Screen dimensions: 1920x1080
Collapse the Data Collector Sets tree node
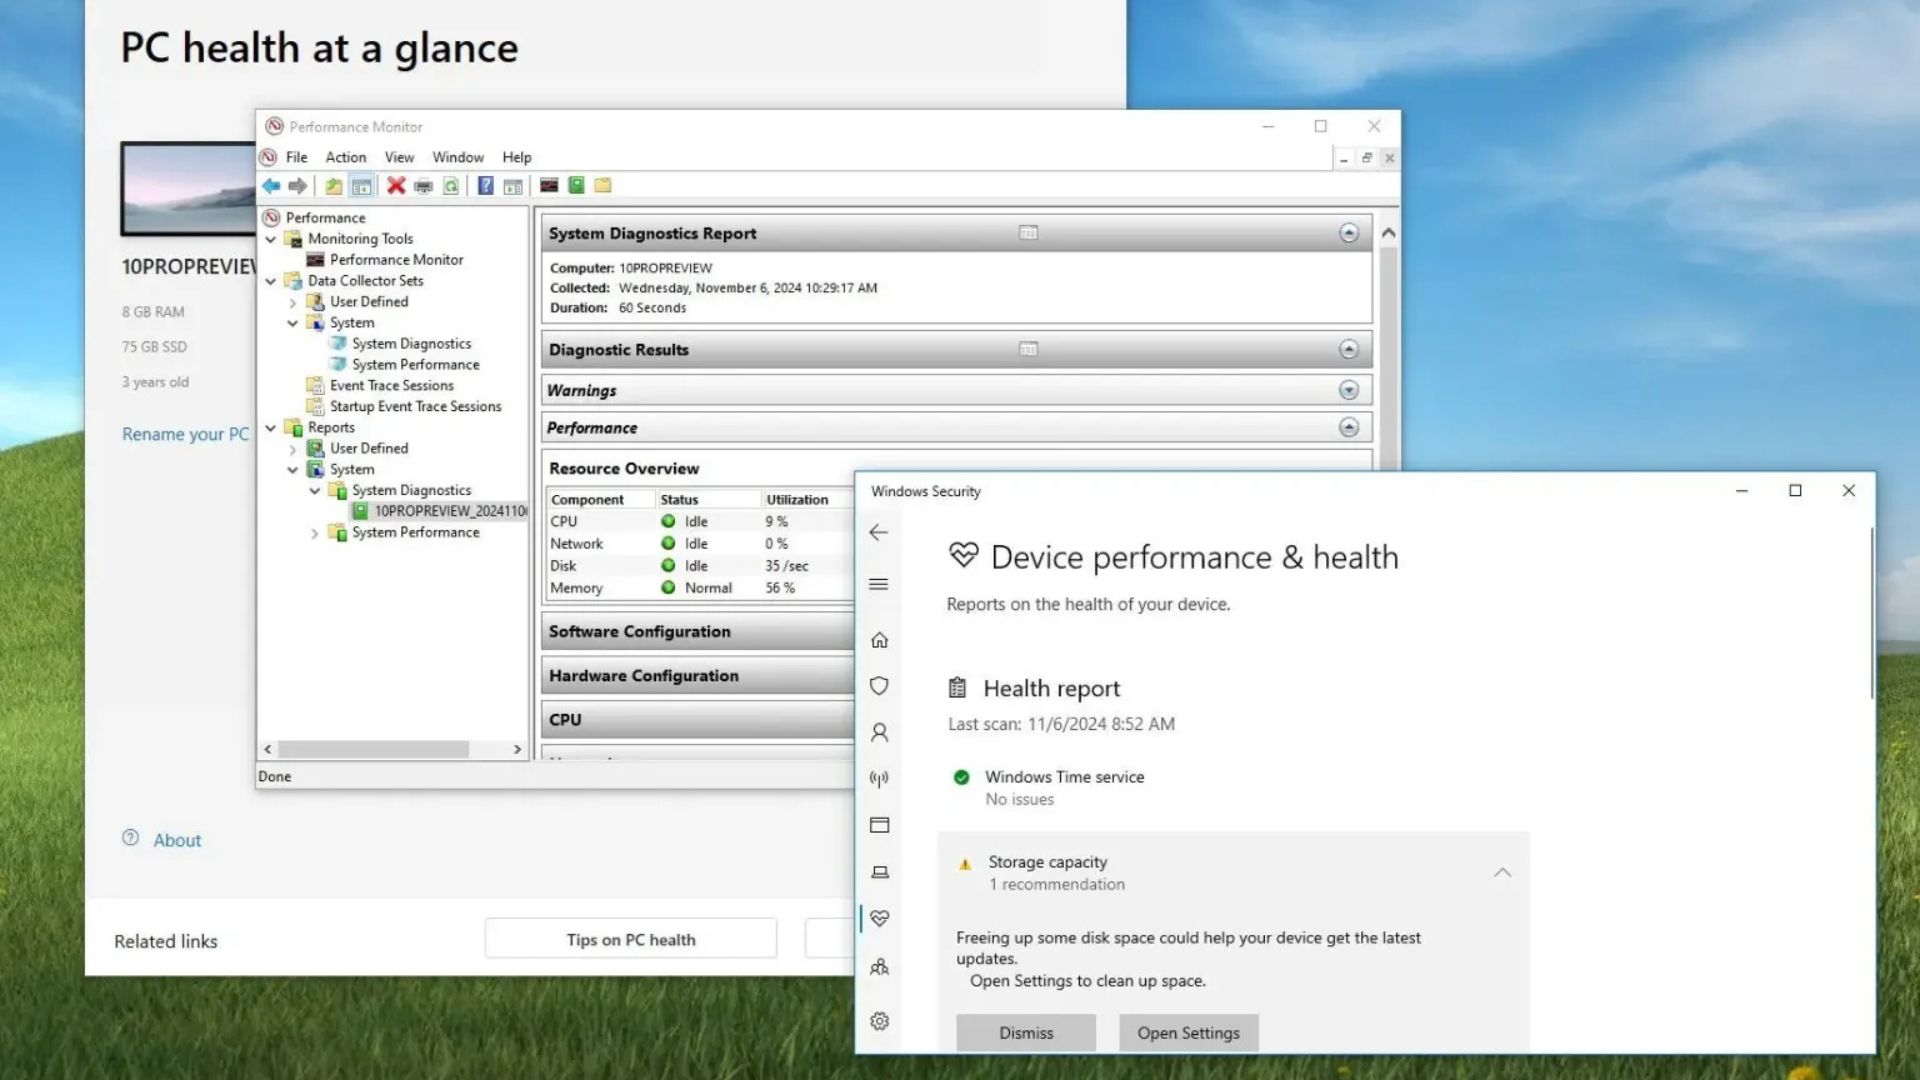point(271,281)
